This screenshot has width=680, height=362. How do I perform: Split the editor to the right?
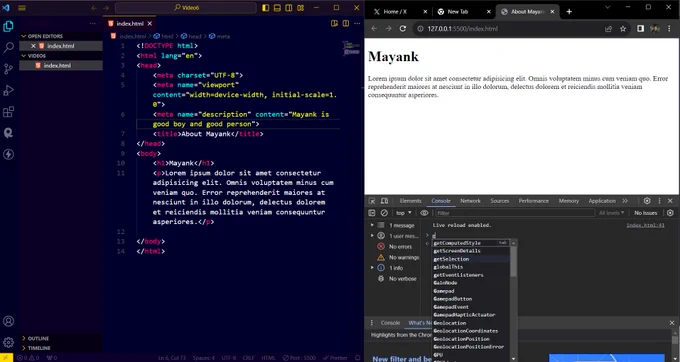(346, 23)
